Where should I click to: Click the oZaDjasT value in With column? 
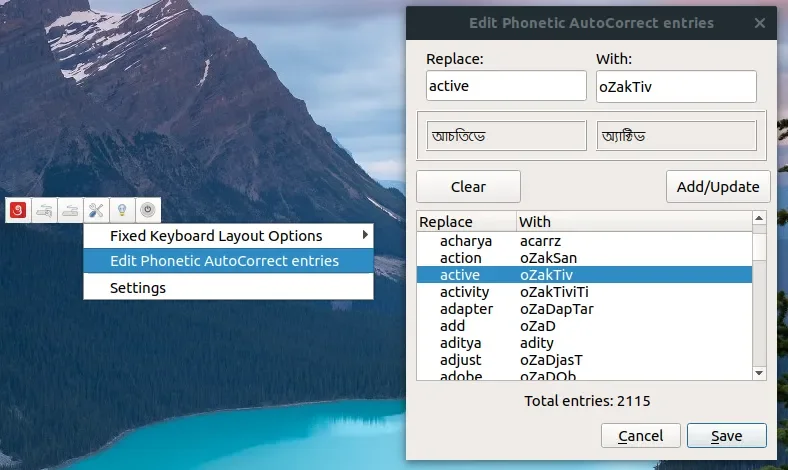click(551, 360)
